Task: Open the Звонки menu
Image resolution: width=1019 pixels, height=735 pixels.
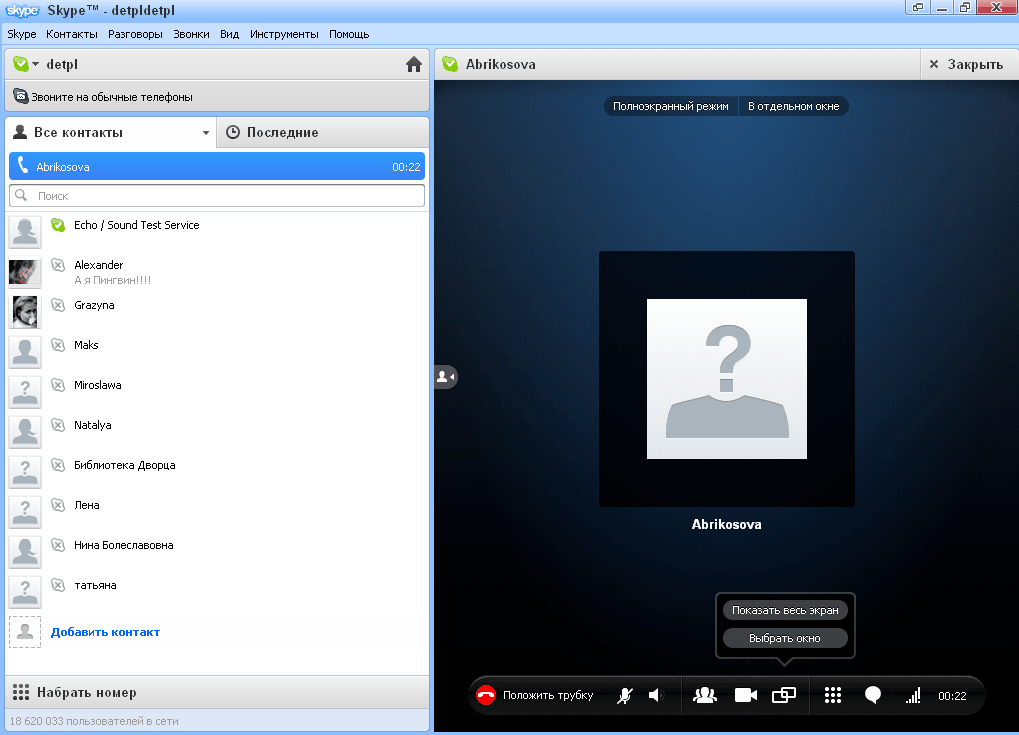Action: click(191, 34)
